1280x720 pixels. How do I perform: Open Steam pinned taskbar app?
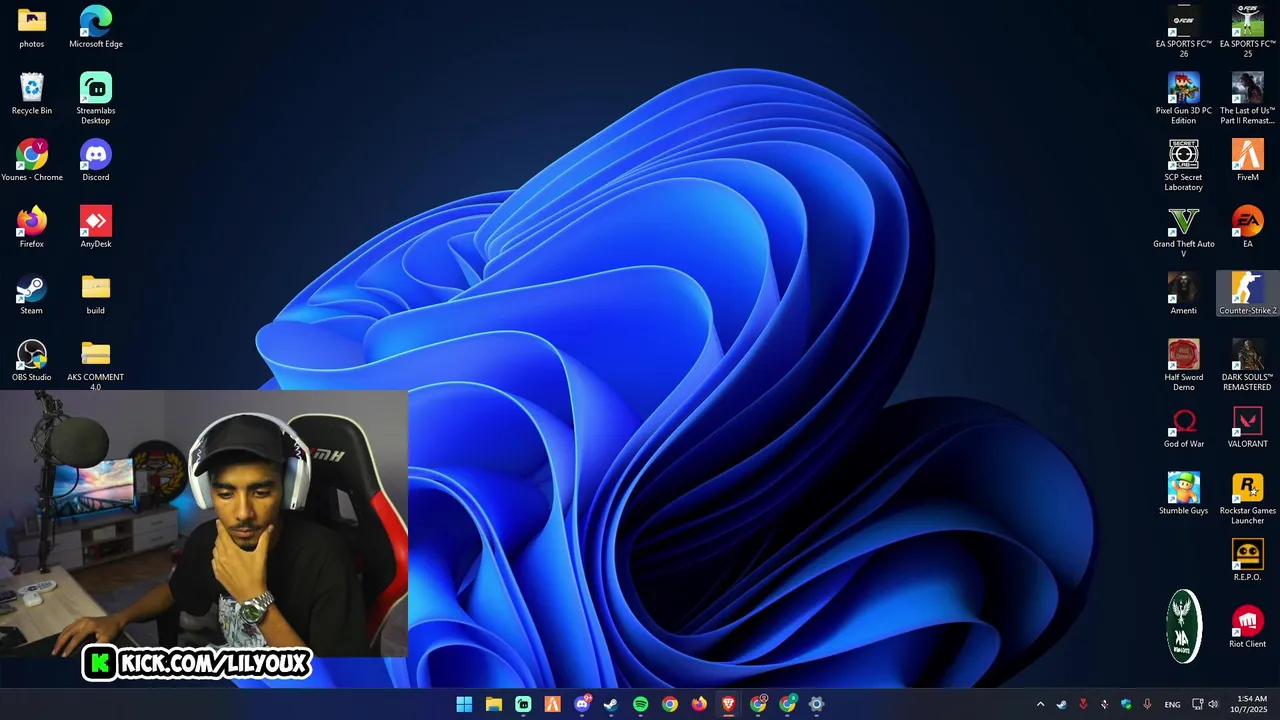pos(611,704)
